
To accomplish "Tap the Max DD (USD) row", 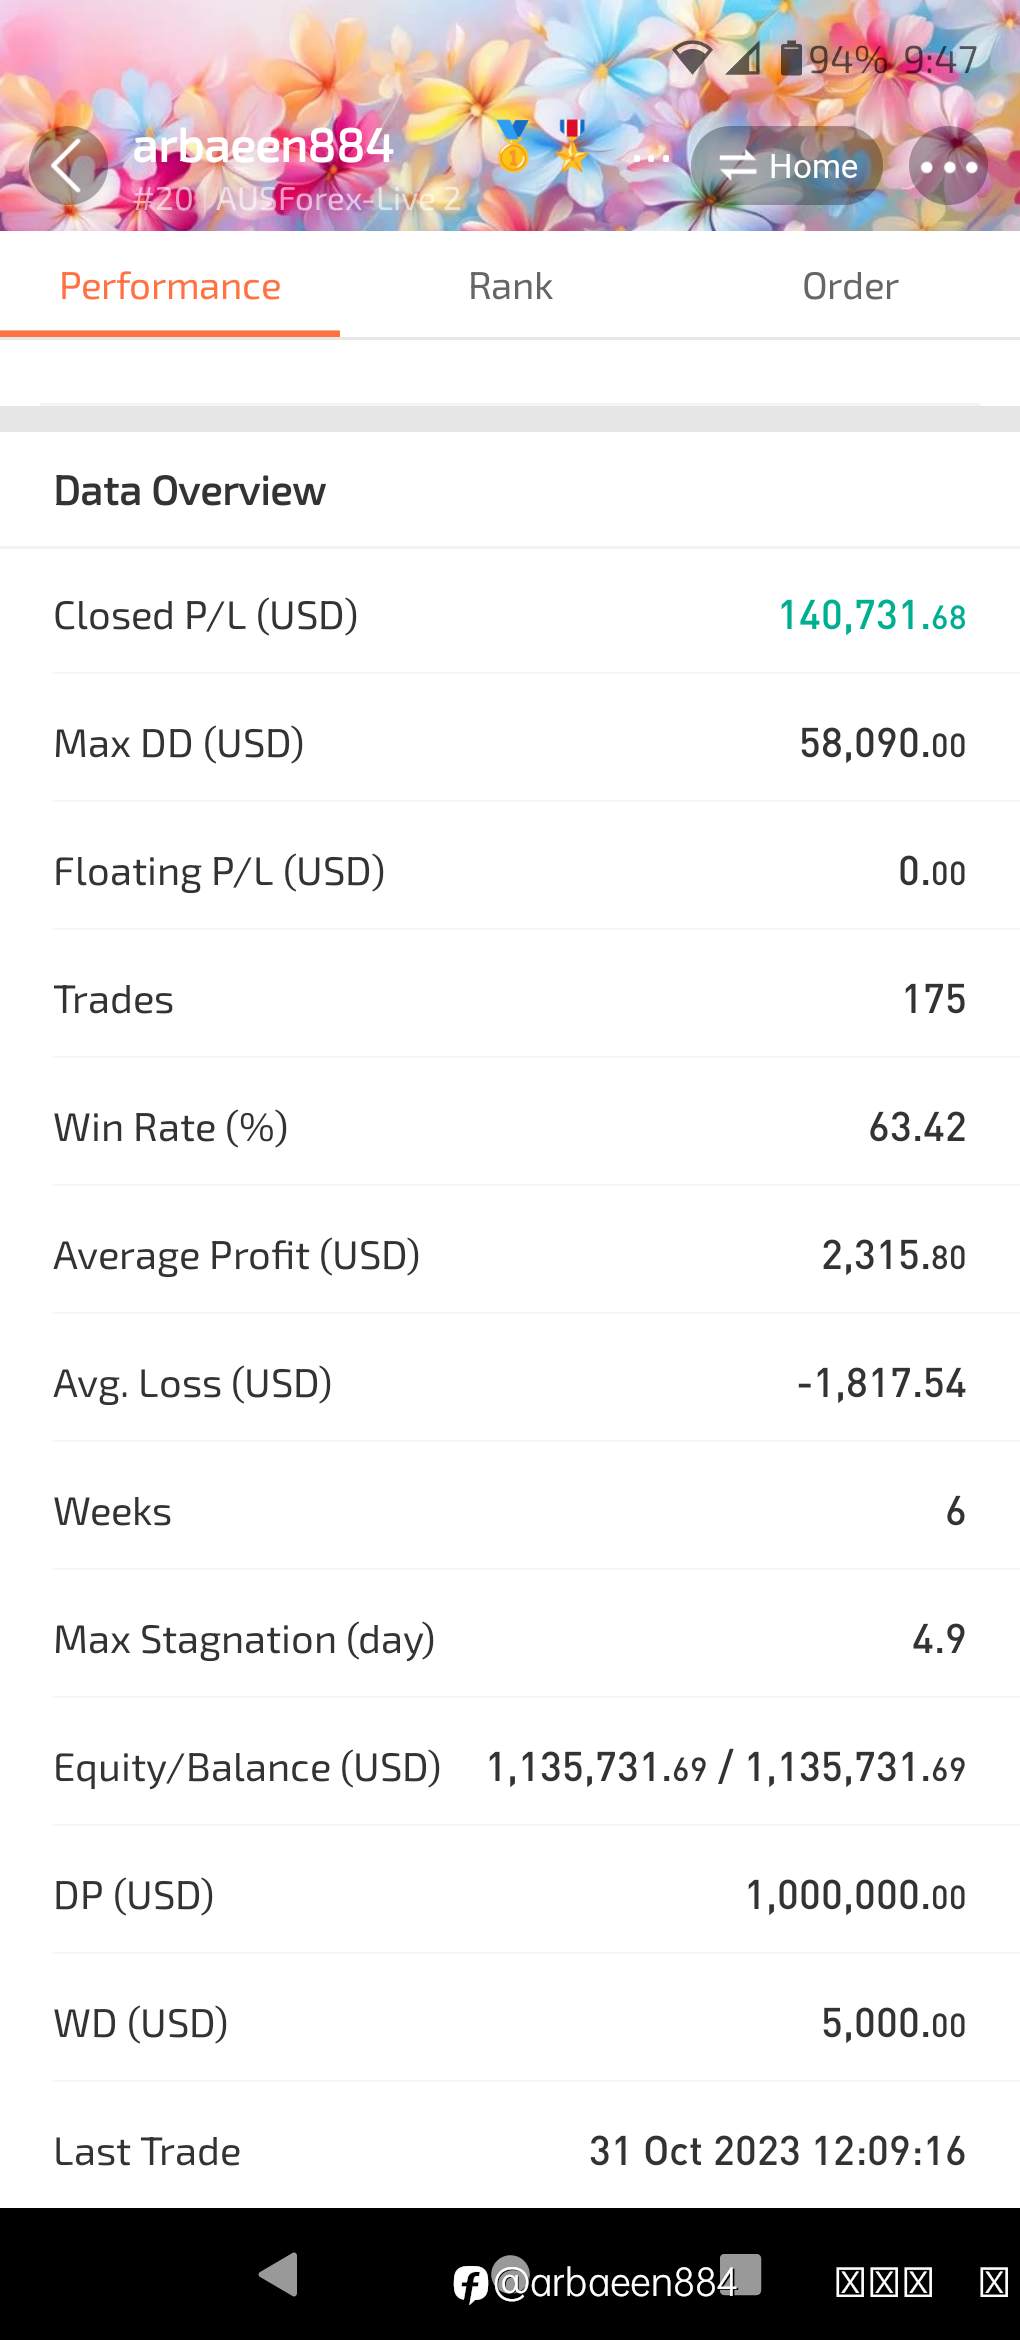I will coord(510,744).
